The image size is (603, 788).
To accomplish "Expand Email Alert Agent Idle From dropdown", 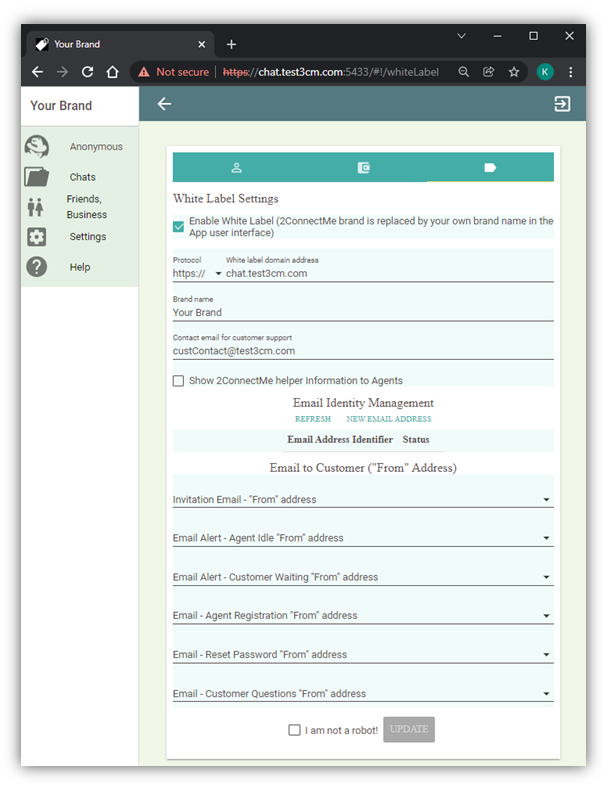I will point(363,538).
